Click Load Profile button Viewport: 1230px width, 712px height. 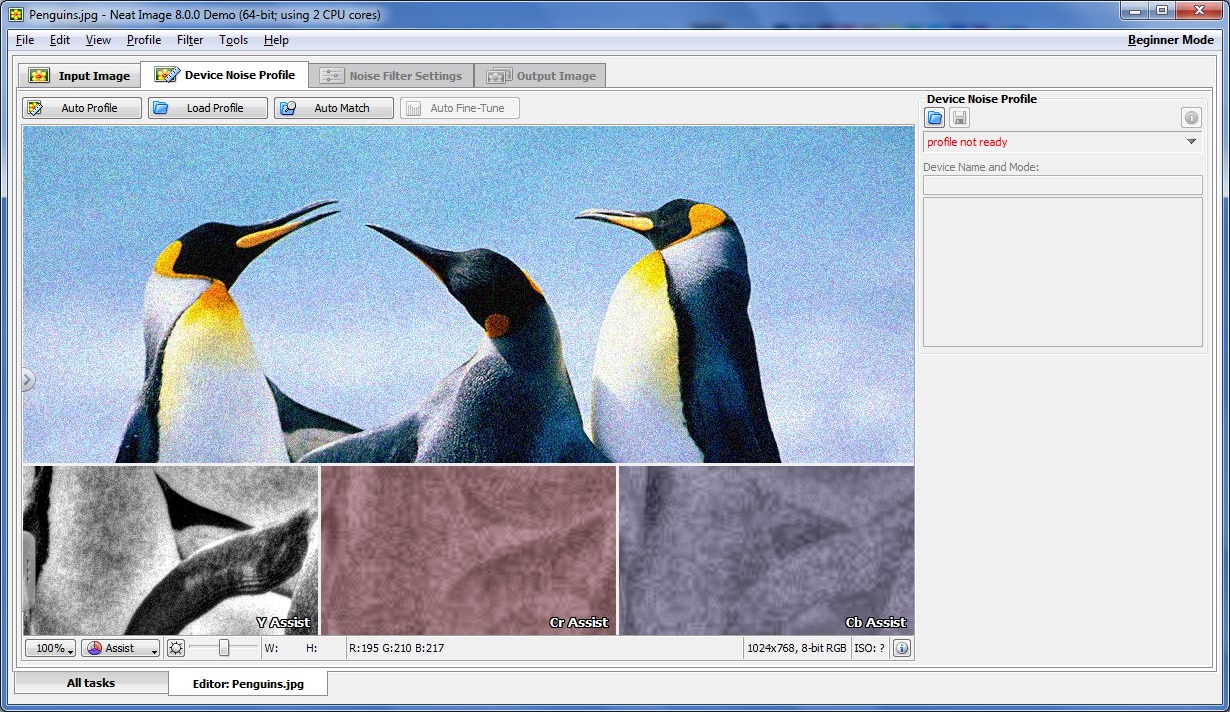208,108
